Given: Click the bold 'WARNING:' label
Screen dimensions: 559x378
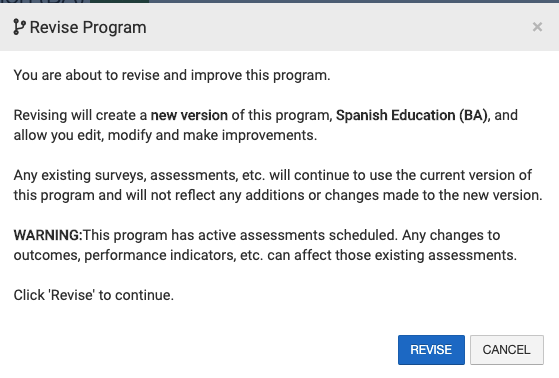Looking at the screenshot, I should tap(48, 235).
